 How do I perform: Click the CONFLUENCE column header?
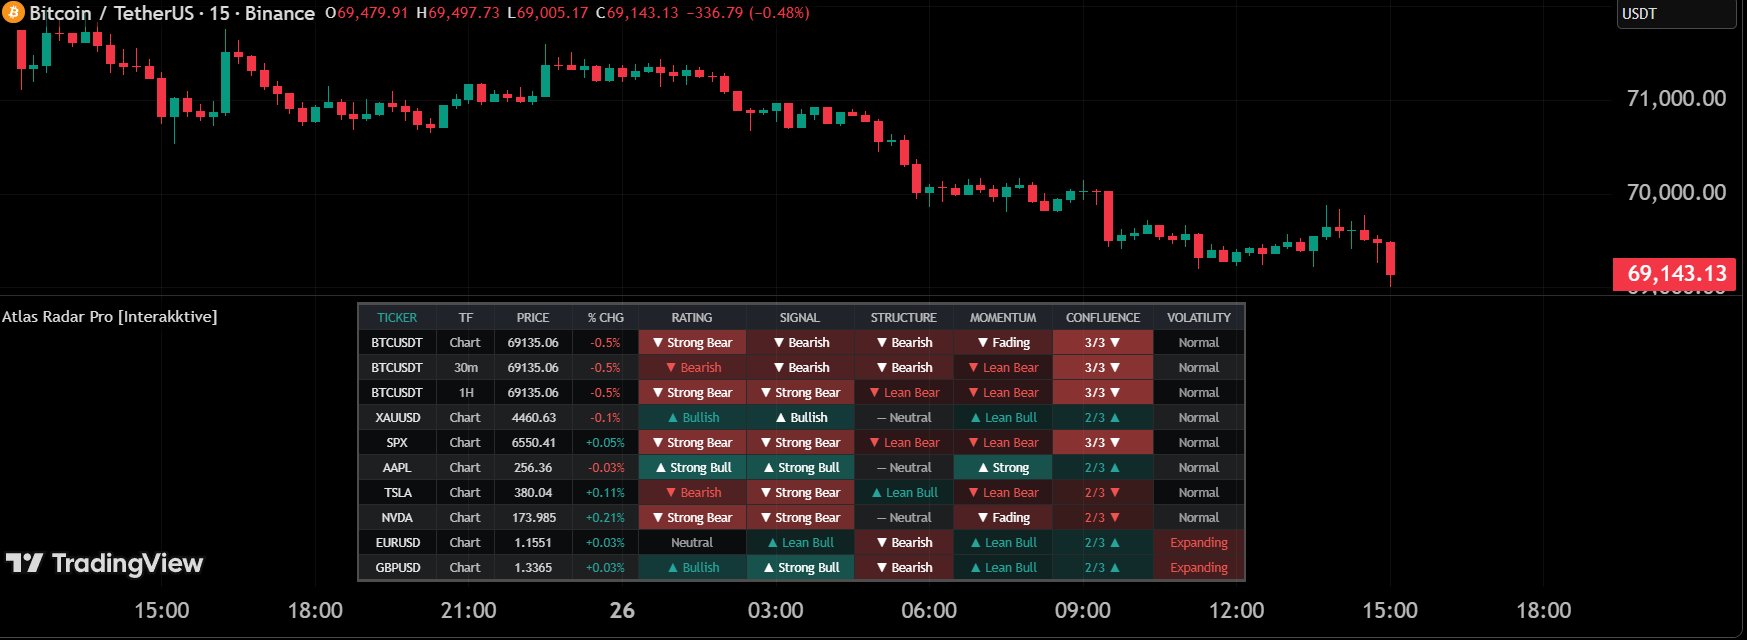(x=1102, y=317)
